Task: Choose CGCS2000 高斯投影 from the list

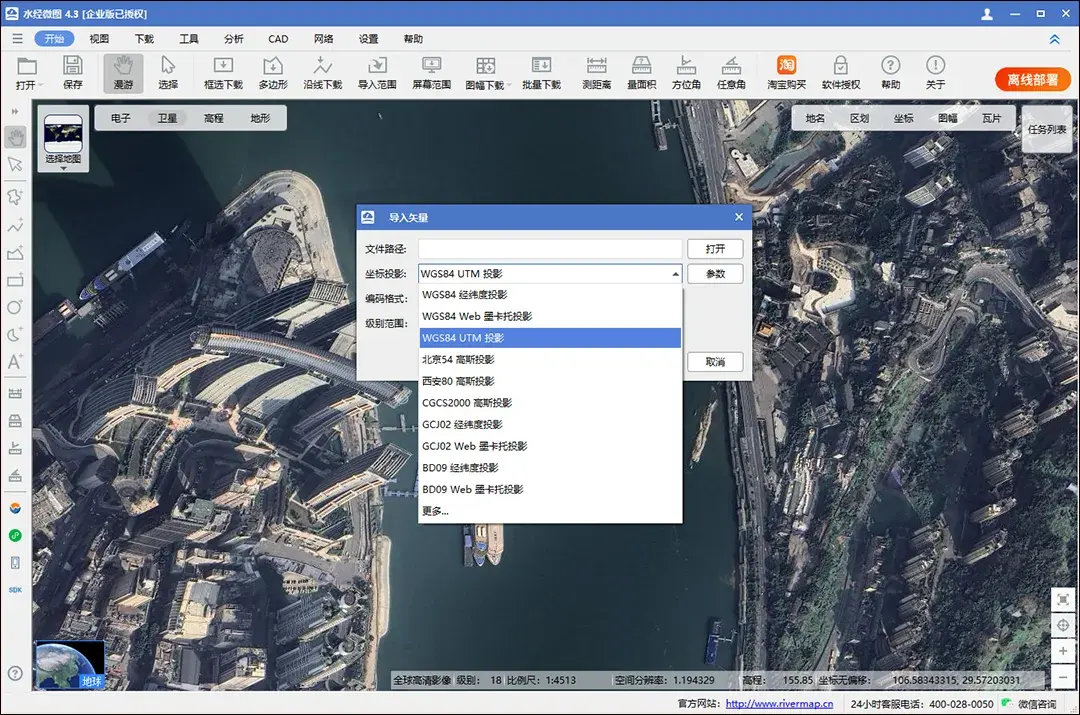Action: tap(467, 403)
